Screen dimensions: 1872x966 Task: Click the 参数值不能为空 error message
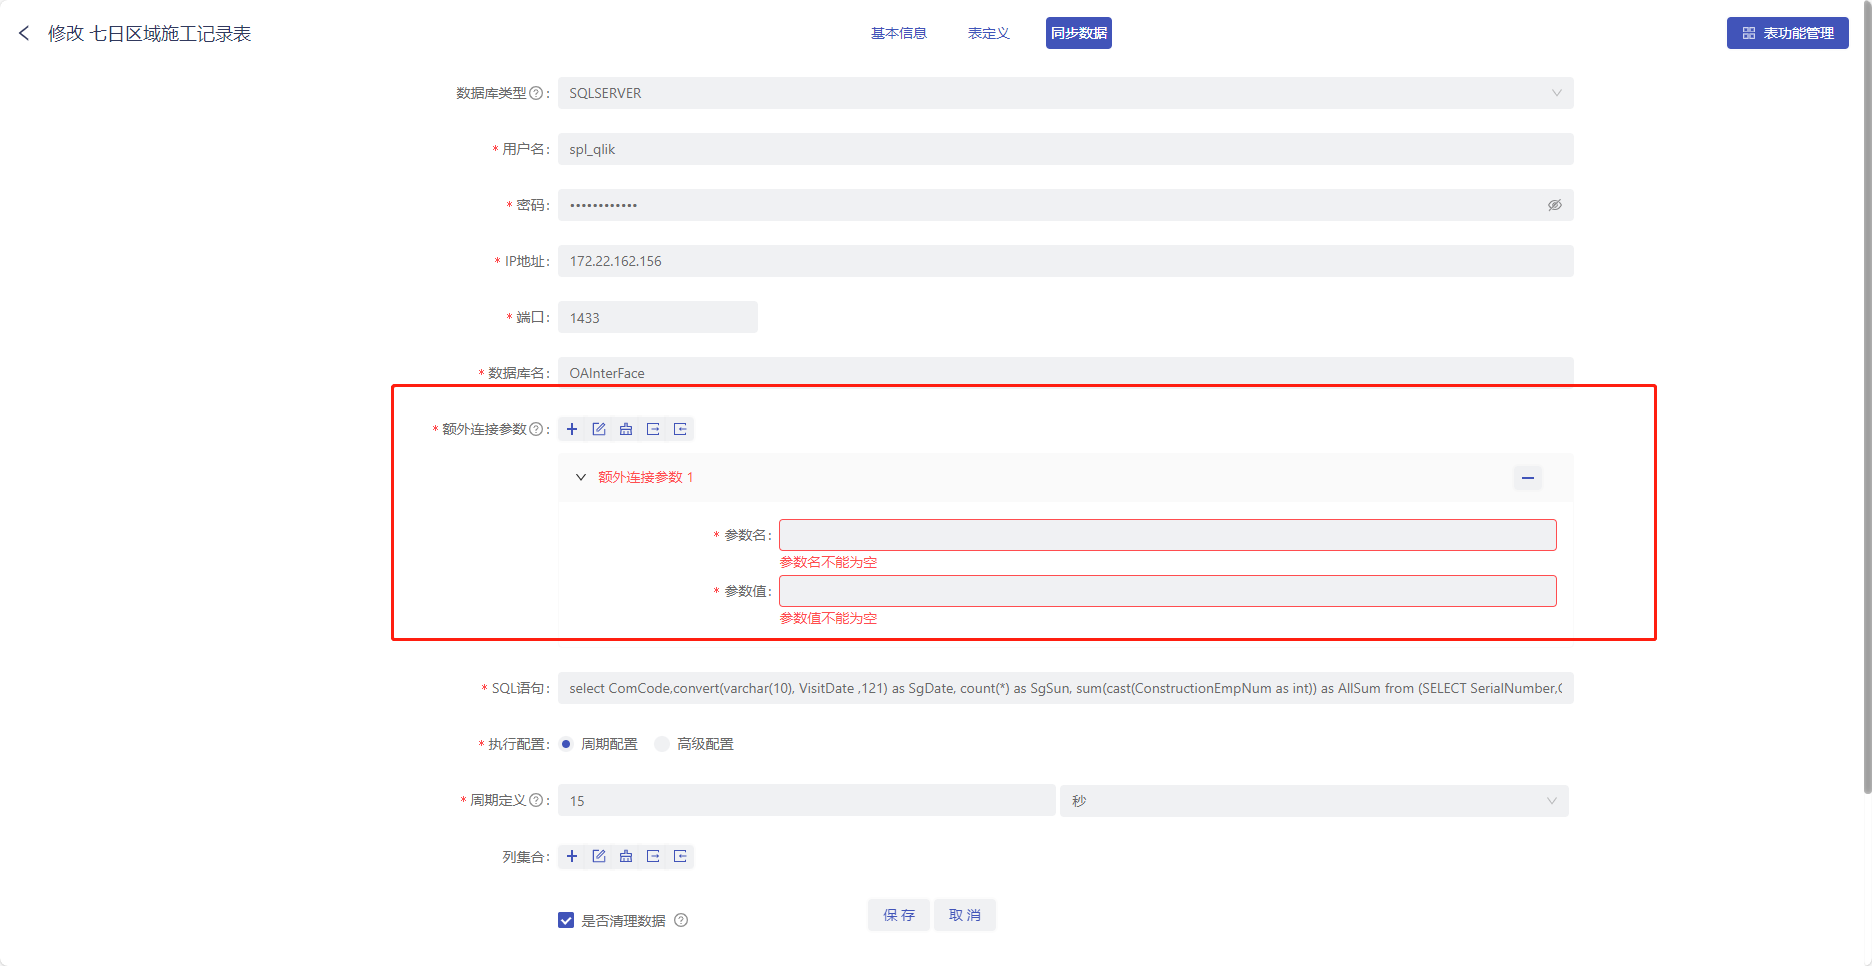coord(828,618)
